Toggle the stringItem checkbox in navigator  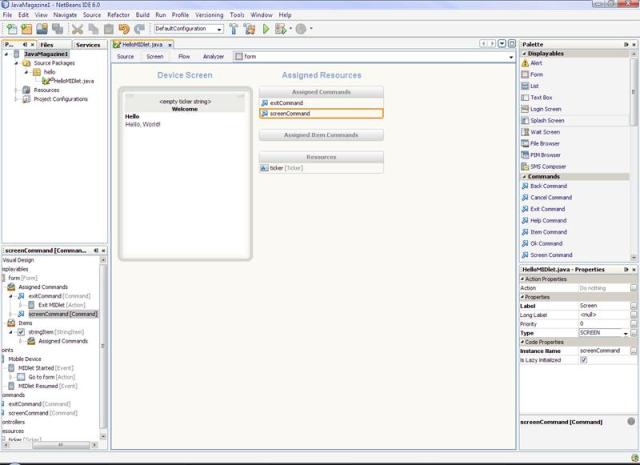21,332
